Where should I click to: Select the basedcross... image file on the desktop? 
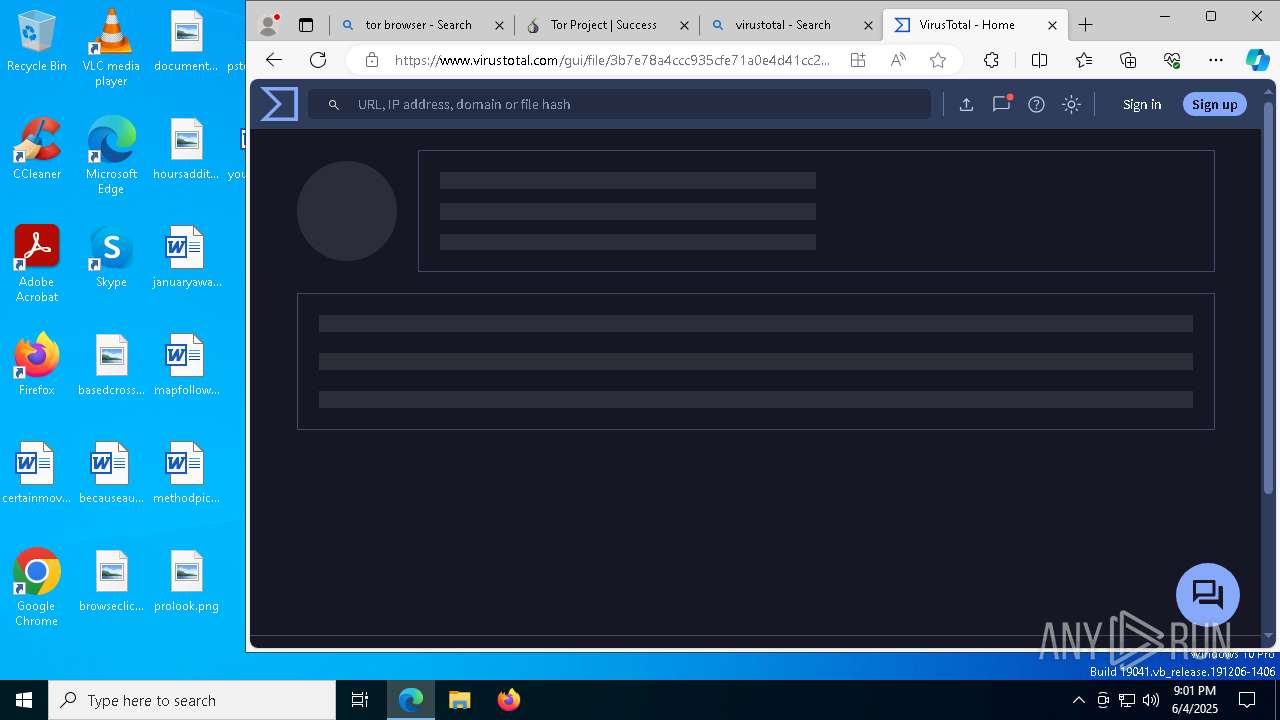click(x=111, y=366)
